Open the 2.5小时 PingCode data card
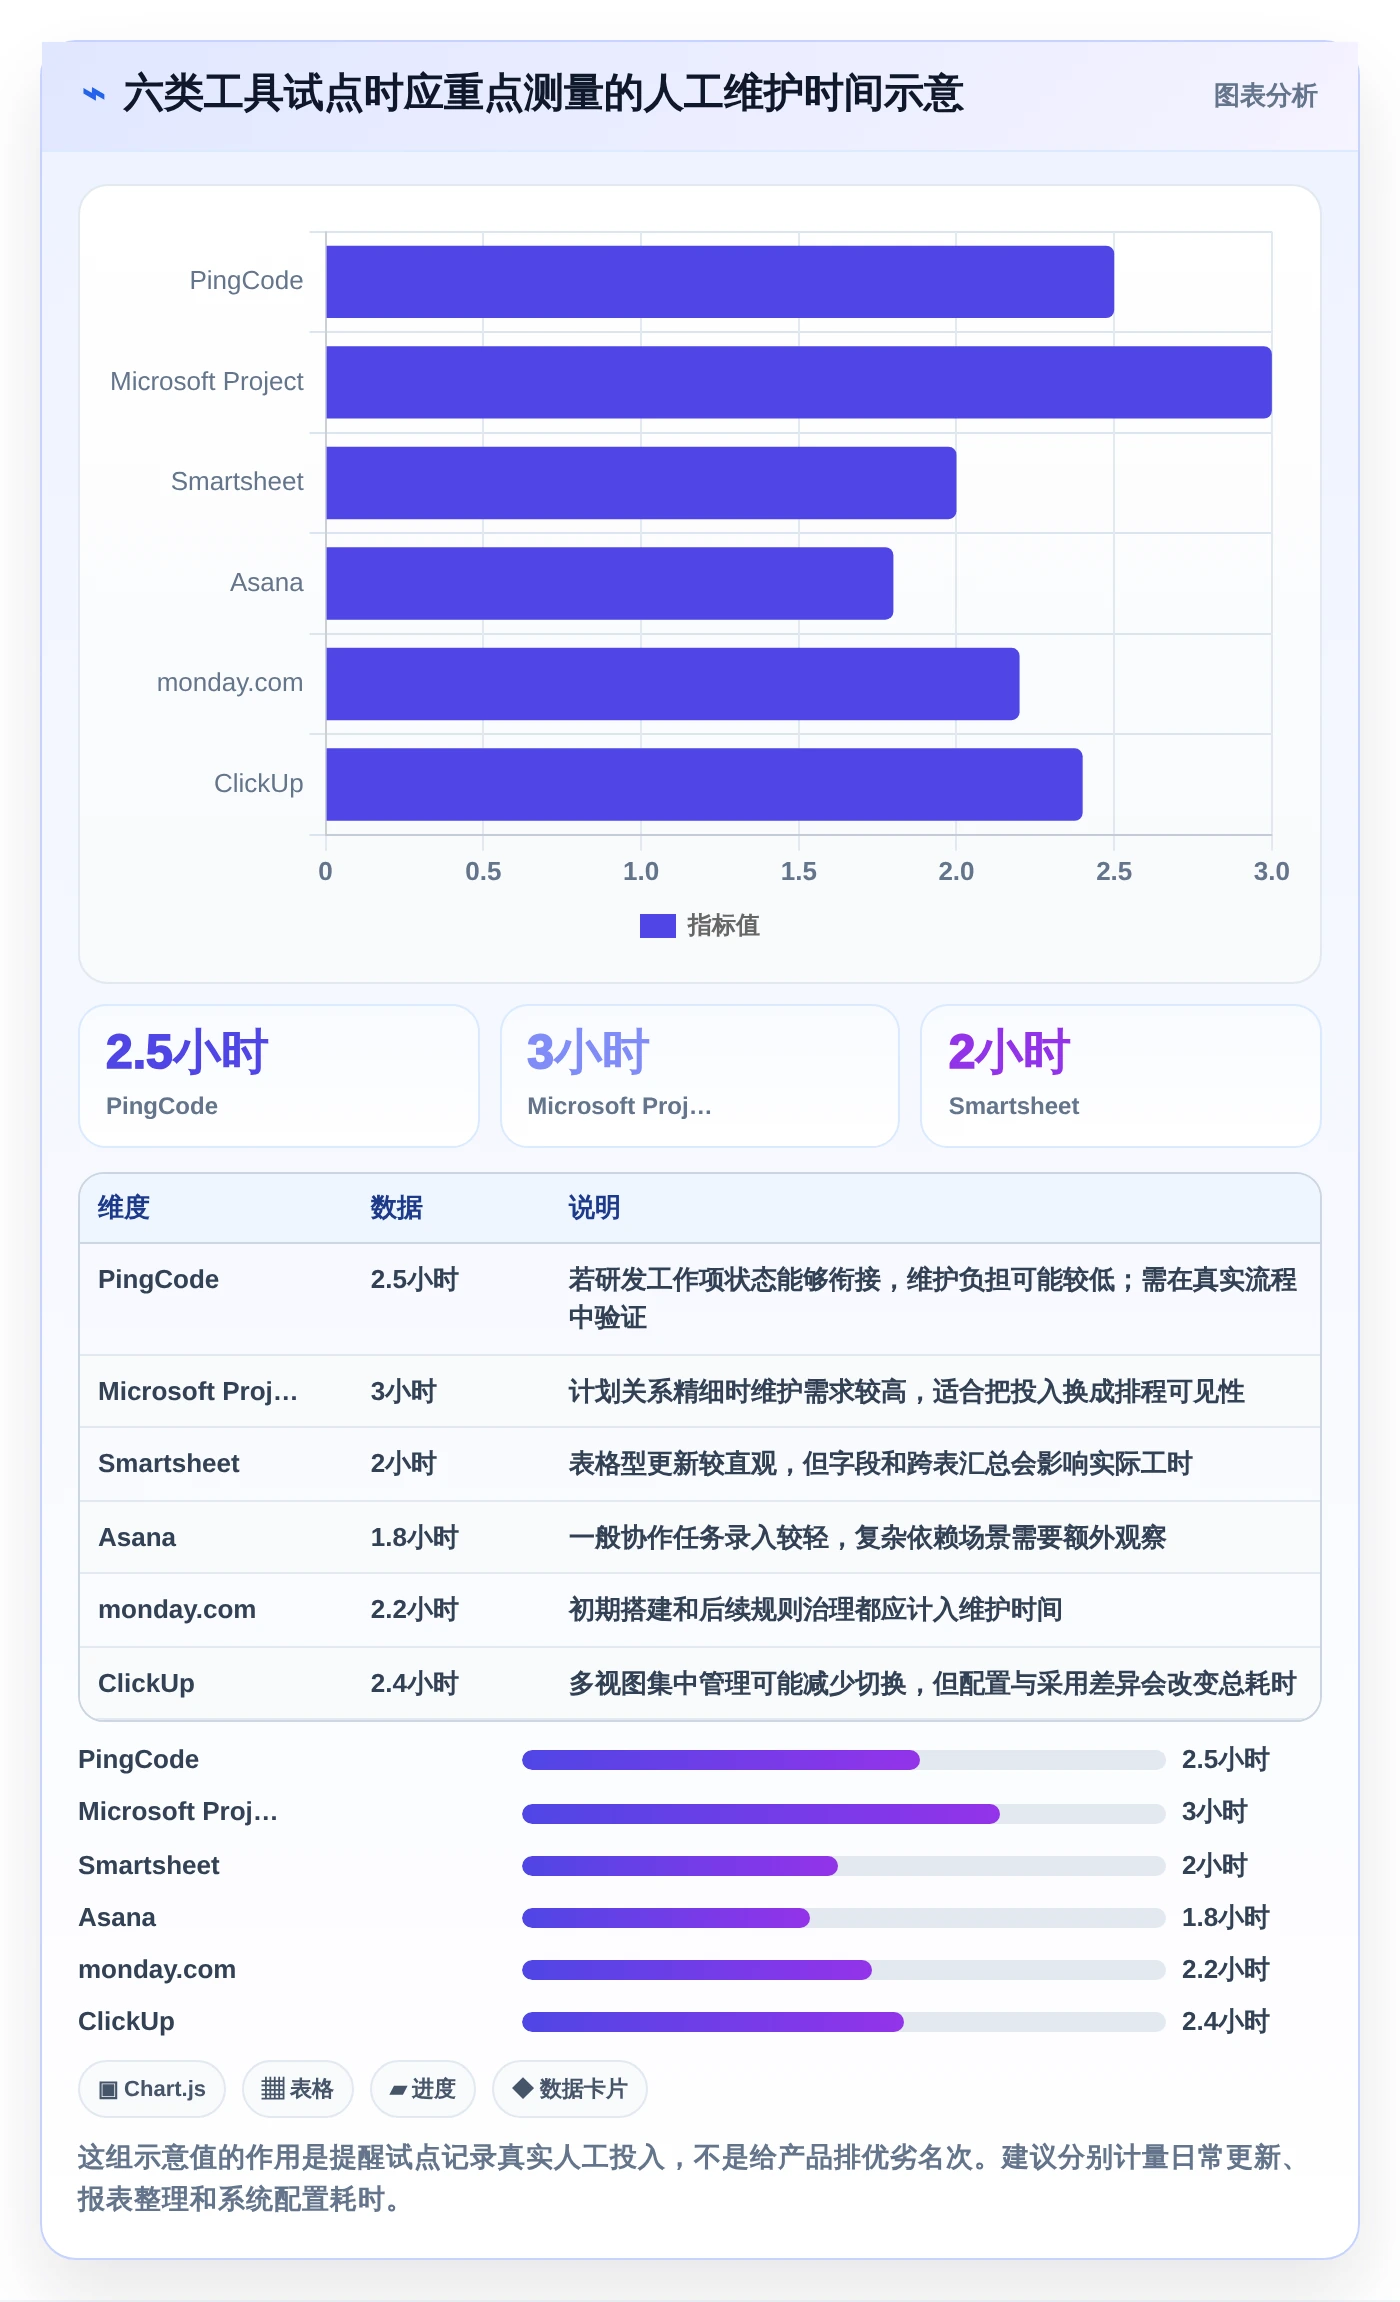Viewport: 1400px width, 2302px height. (279, 1076)
